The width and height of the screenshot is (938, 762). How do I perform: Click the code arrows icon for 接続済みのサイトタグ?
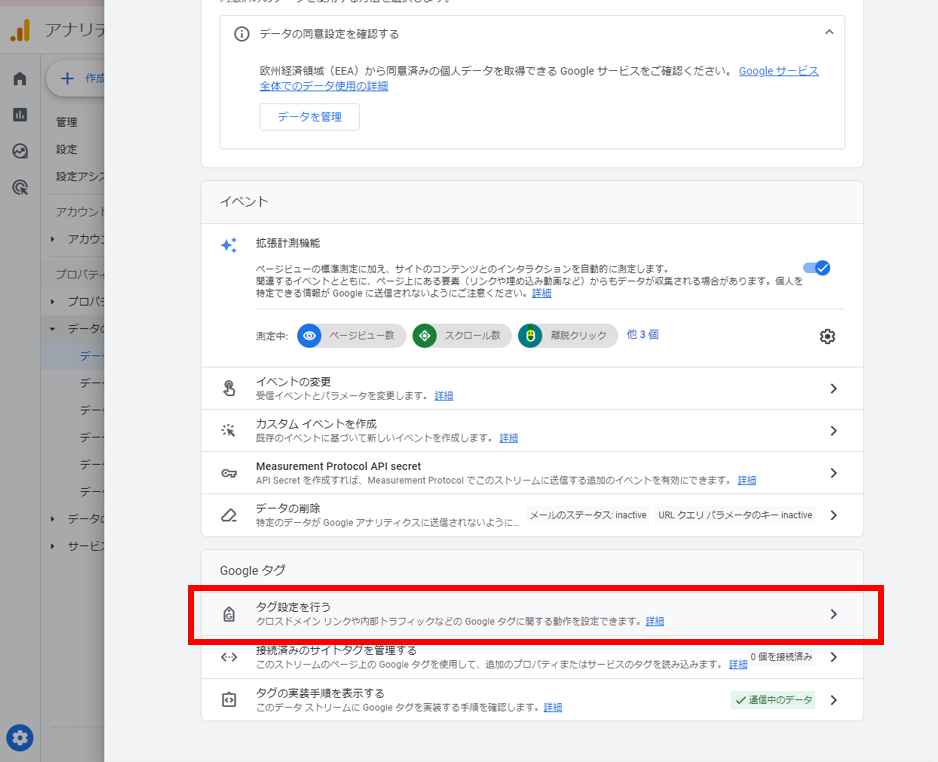coord(229,657)
